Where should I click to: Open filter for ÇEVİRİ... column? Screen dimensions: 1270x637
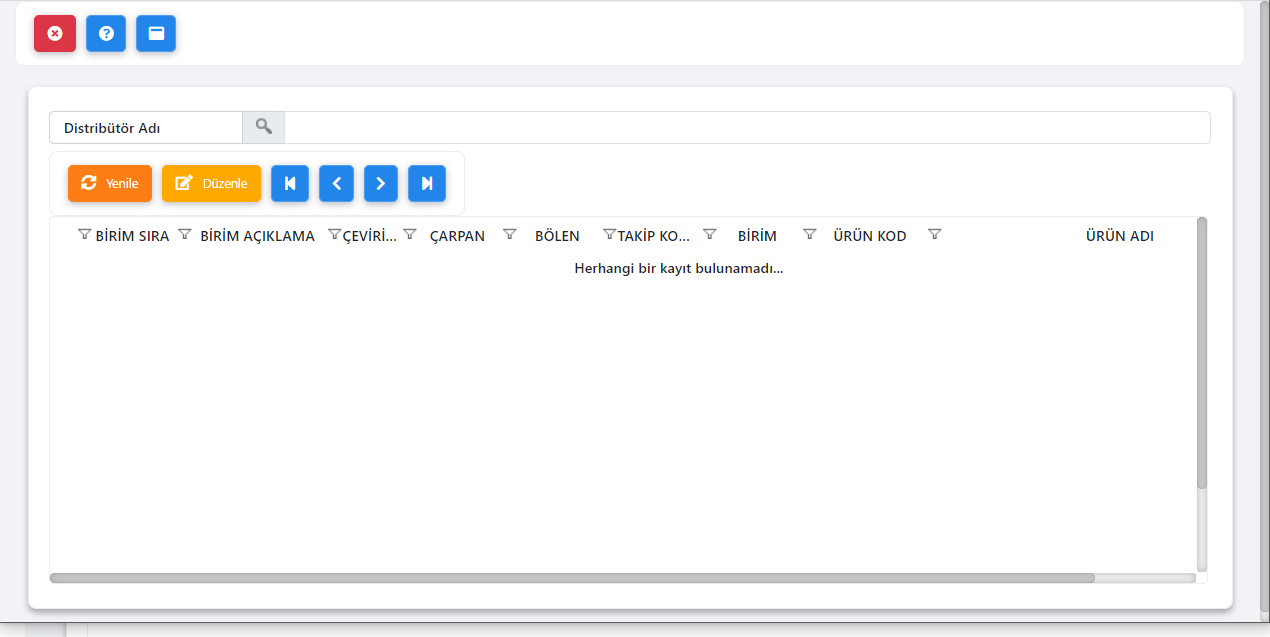(335, 234)
